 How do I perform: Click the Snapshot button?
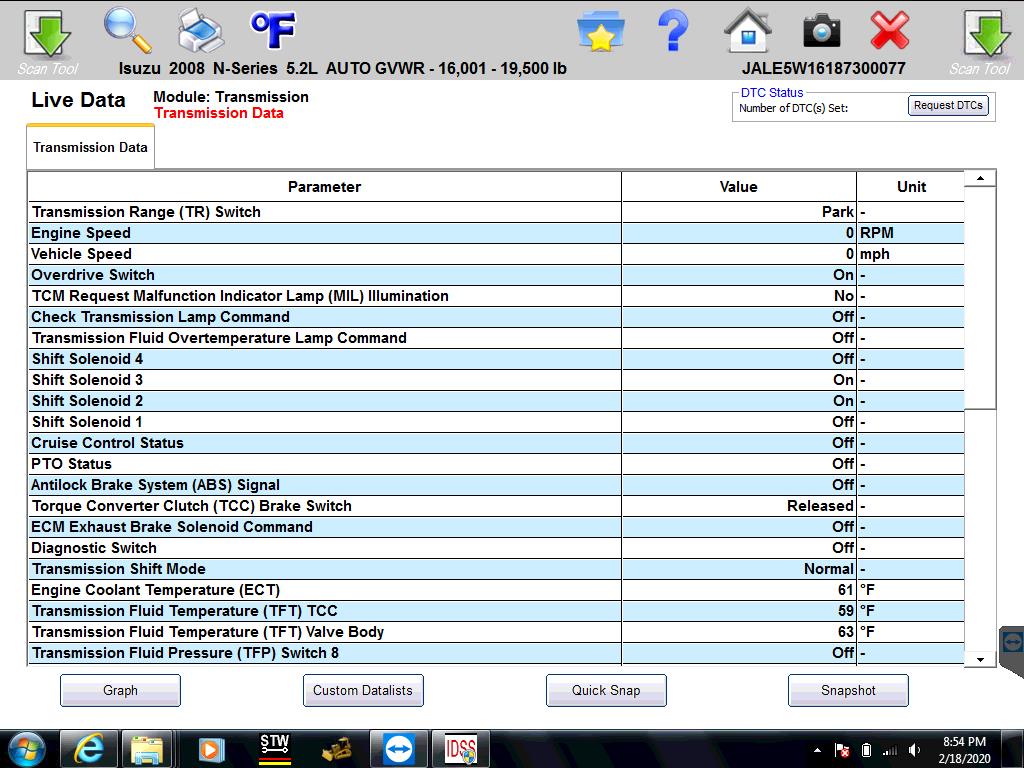pos(848,690)
